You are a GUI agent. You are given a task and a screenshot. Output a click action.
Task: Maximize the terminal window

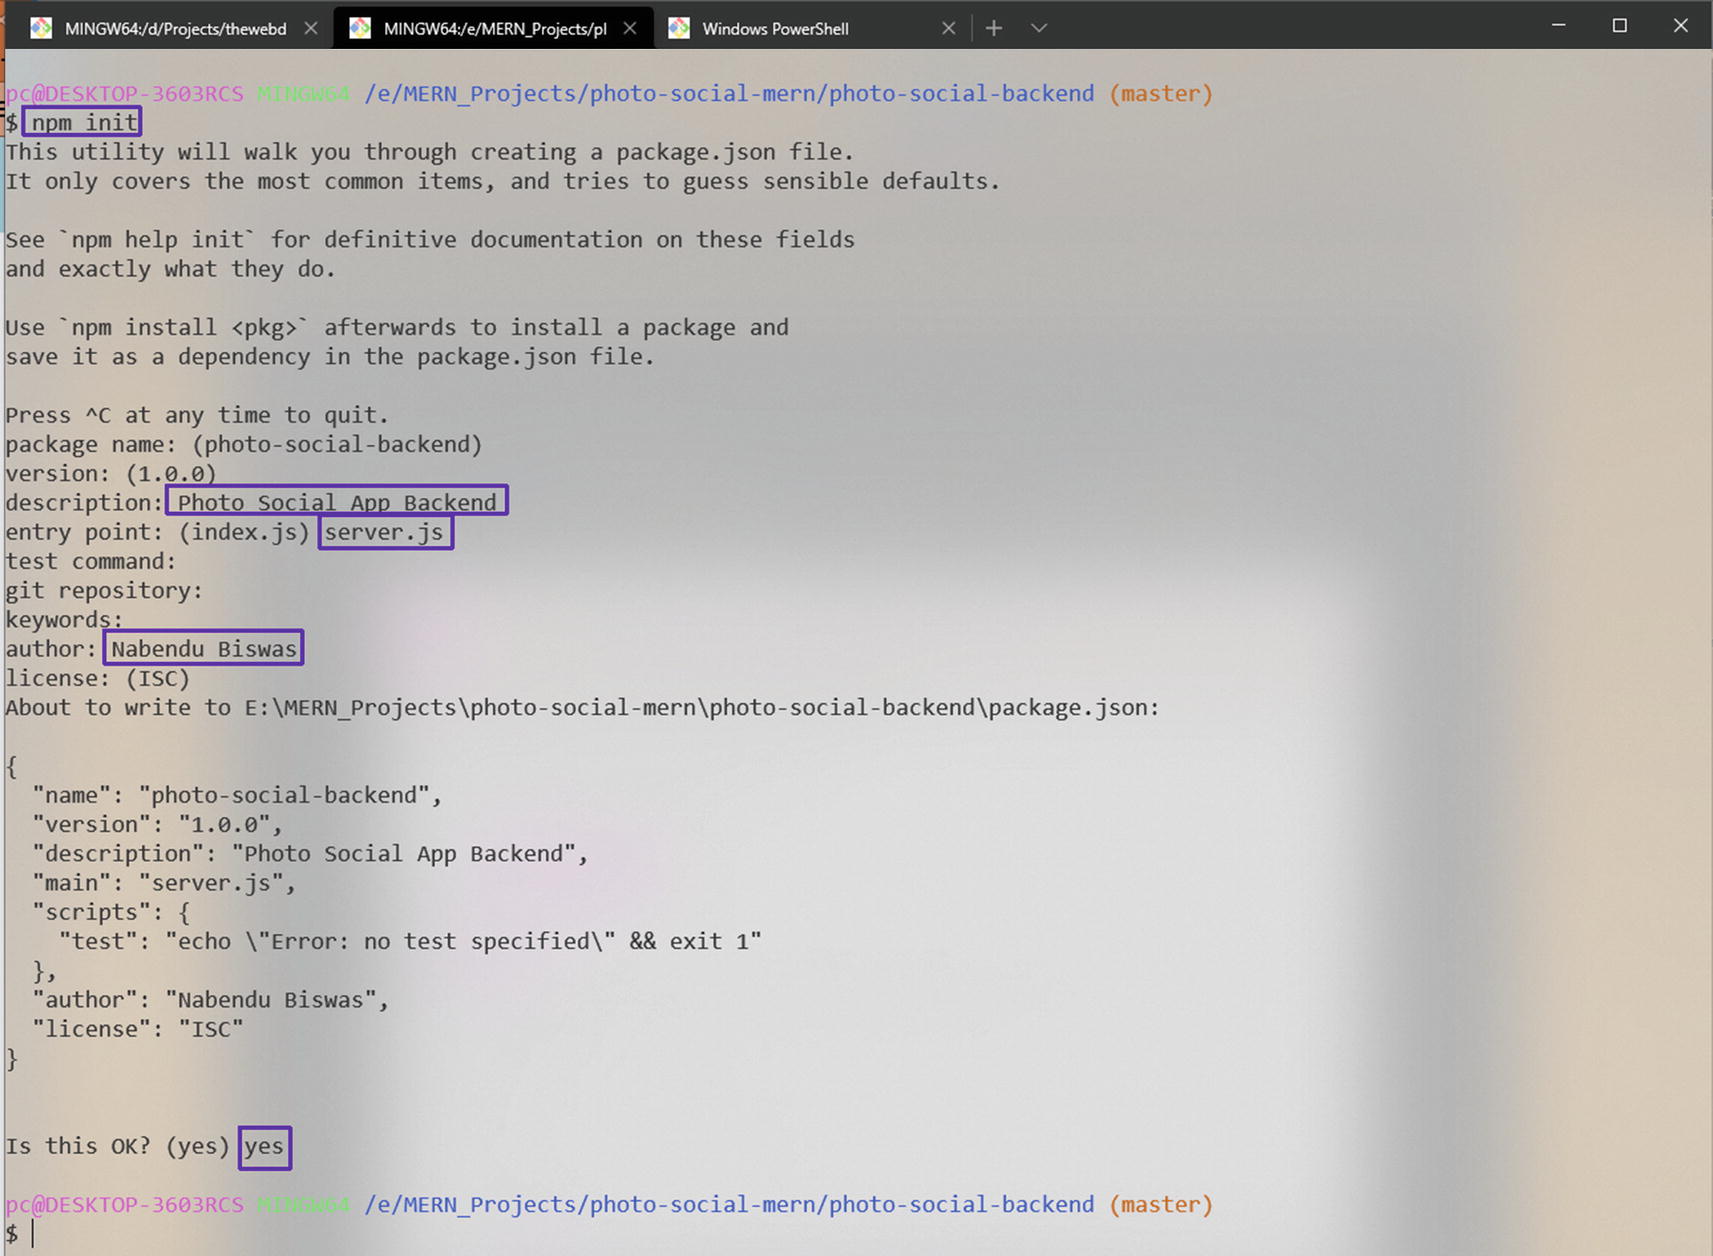pyautogui.click(x=1619, y=26)
